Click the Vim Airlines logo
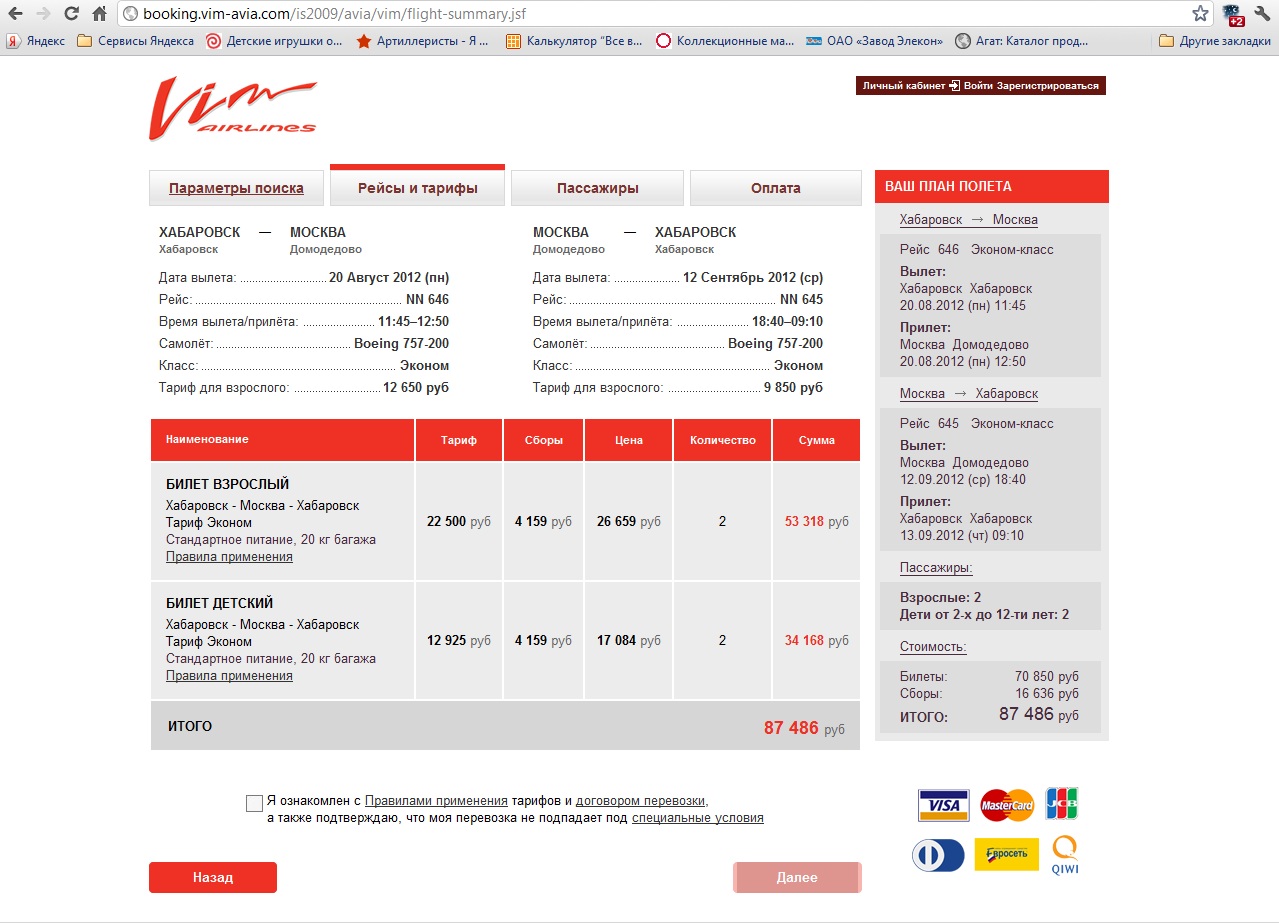Screen dimensions: 1279x923 (x=232, y=109)
